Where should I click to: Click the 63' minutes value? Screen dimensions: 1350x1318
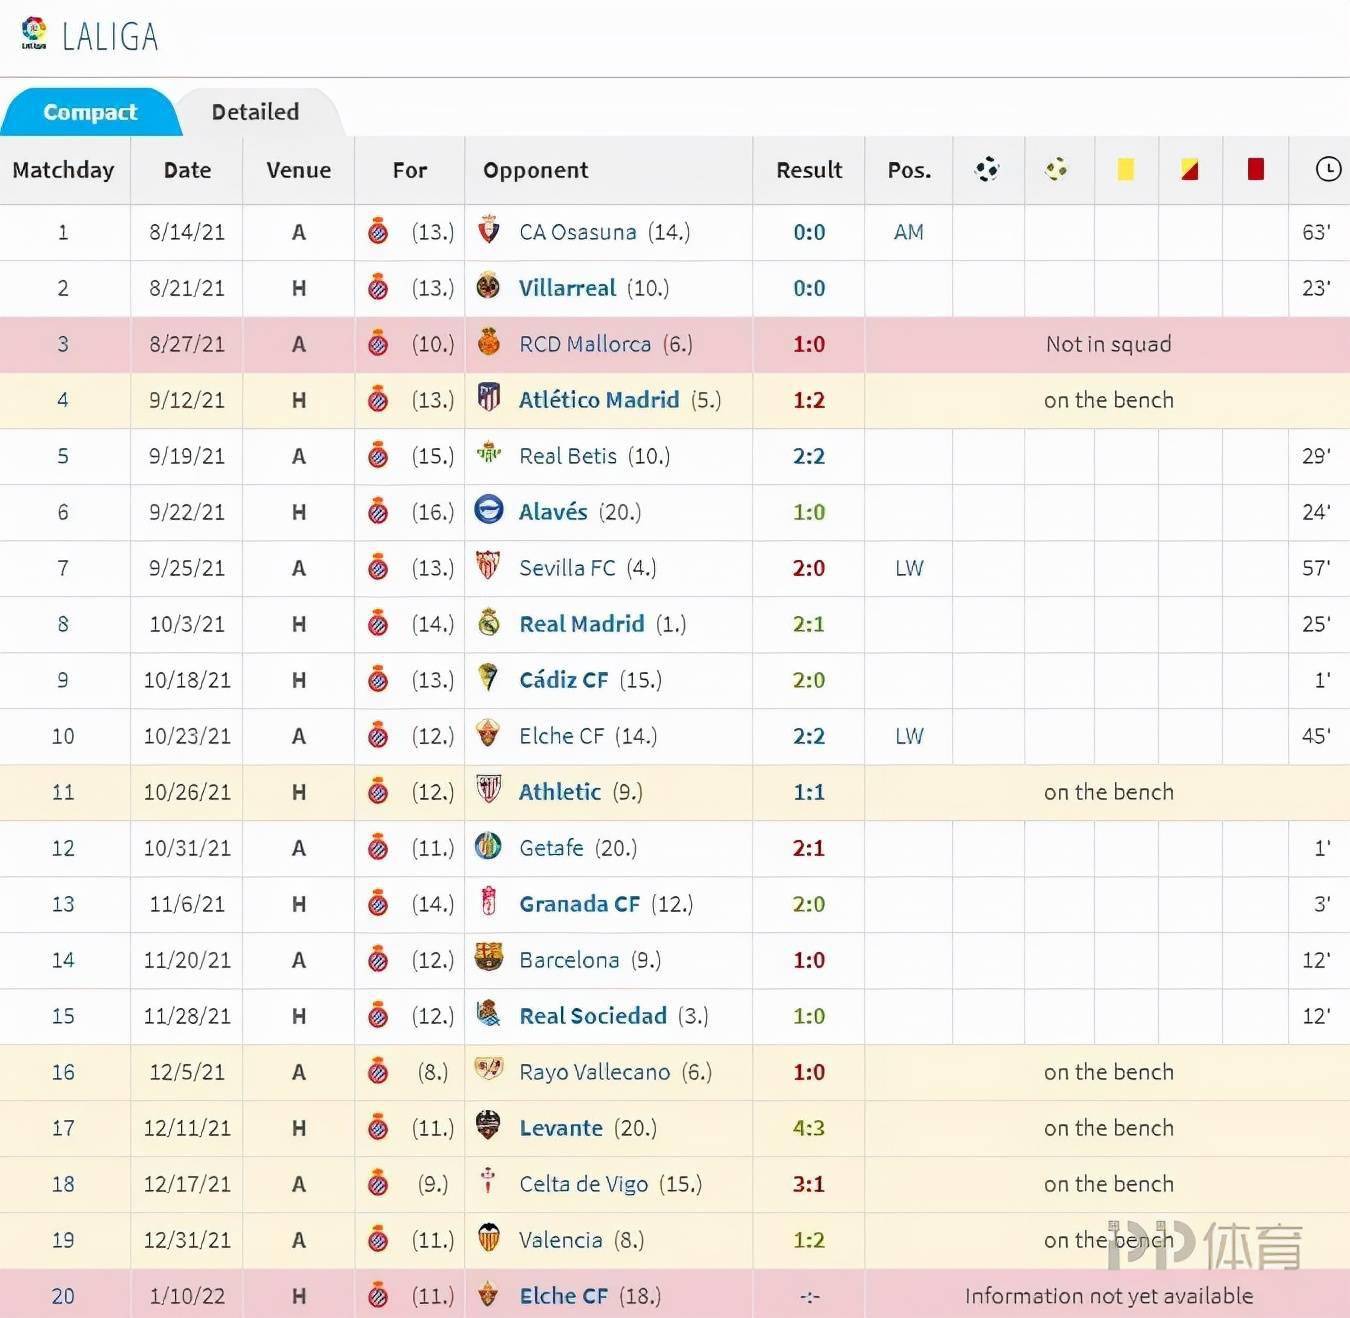(1316, 232)
